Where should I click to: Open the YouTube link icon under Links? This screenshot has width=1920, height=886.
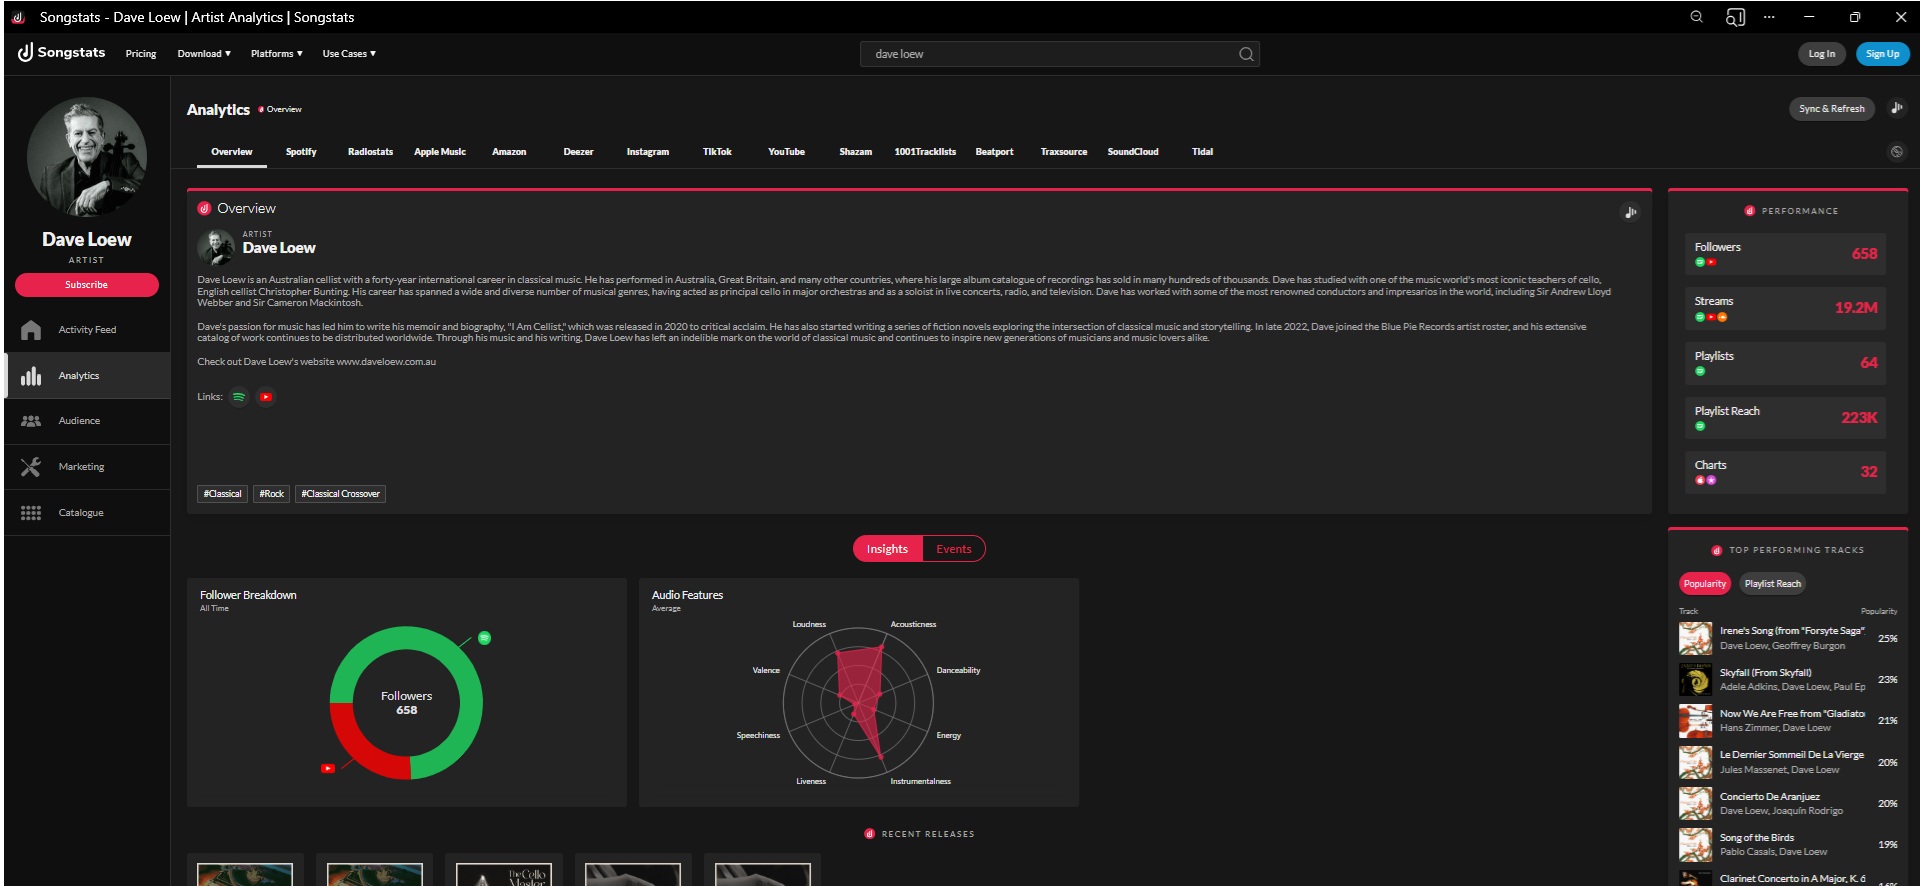(x=266, y=397)
